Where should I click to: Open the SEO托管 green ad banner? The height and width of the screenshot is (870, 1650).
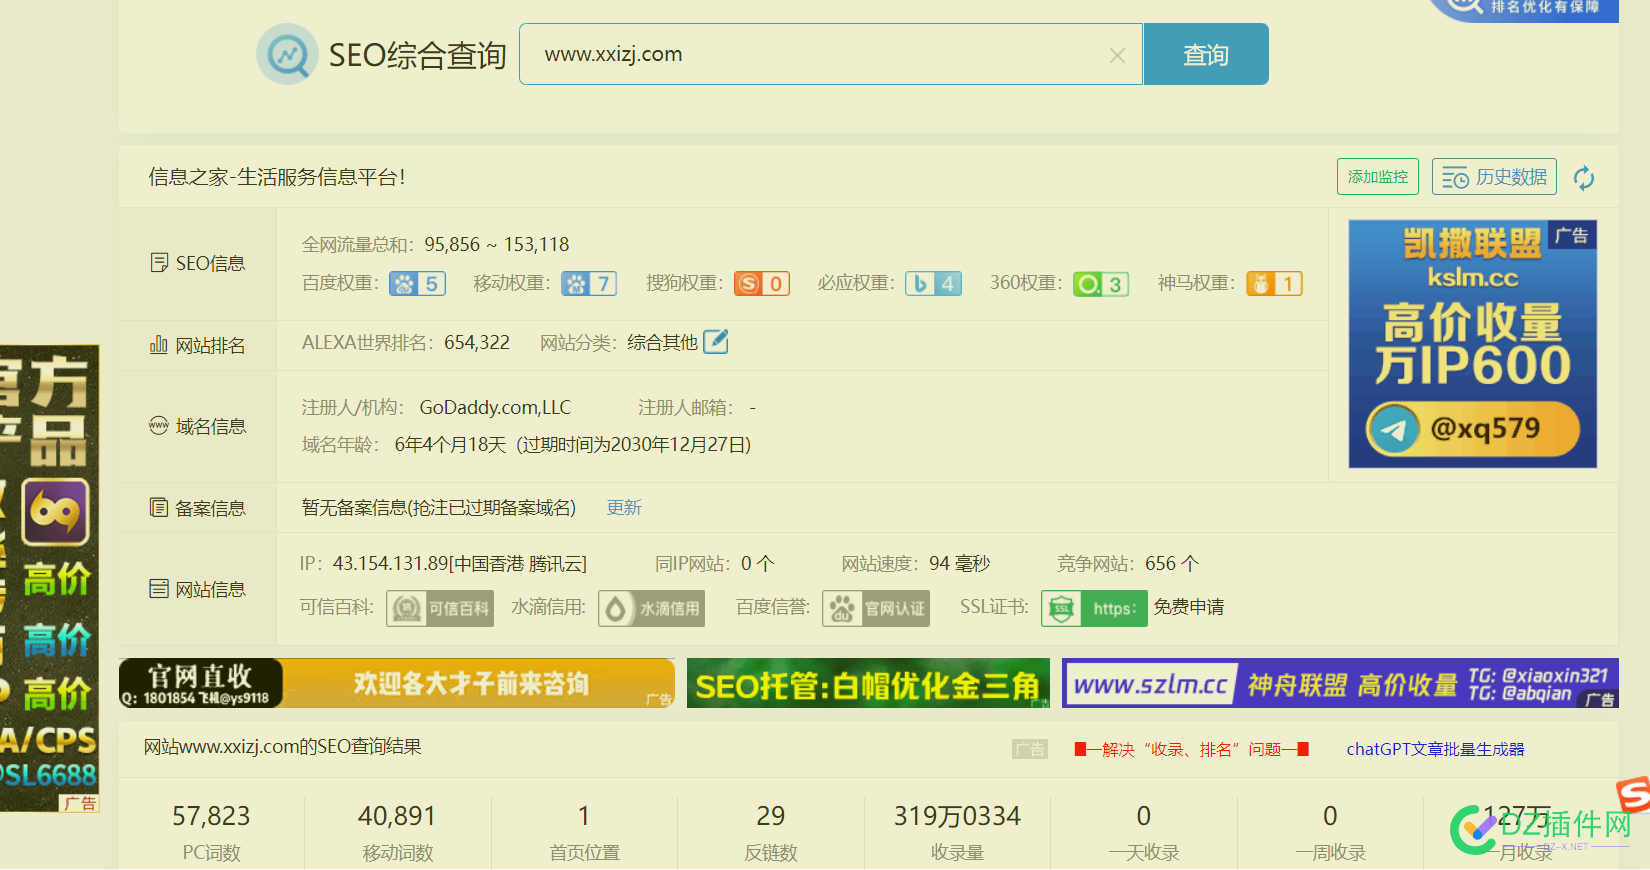868,683
